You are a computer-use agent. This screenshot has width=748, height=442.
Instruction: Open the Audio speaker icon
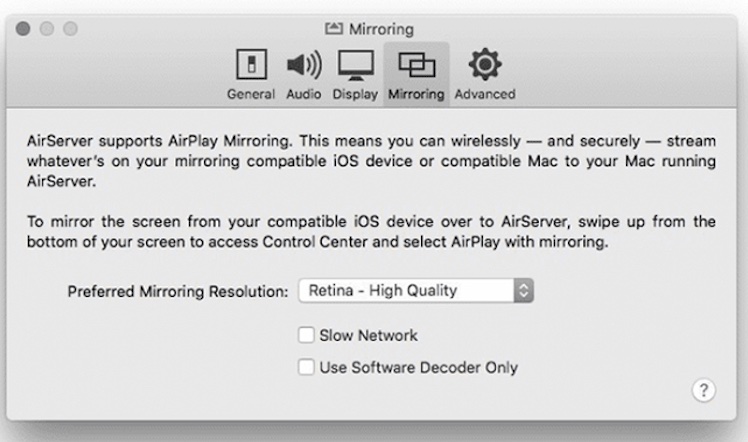[x=303, y=66]
